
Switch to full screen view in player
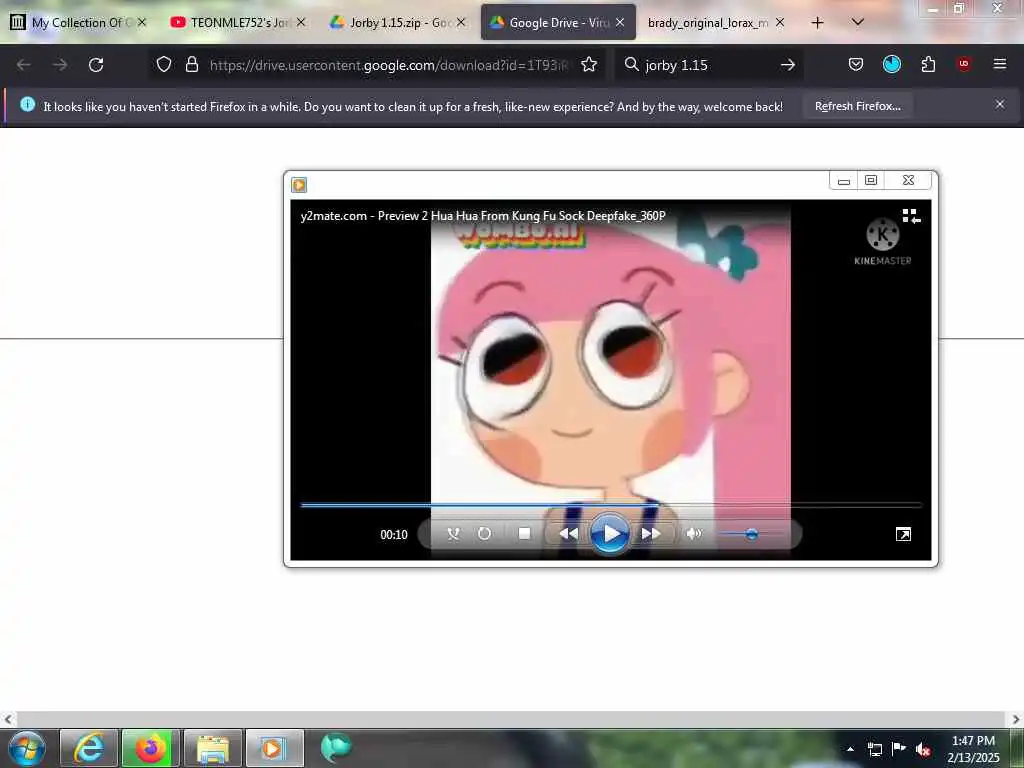pyautogui.click(x=903, y=534)
